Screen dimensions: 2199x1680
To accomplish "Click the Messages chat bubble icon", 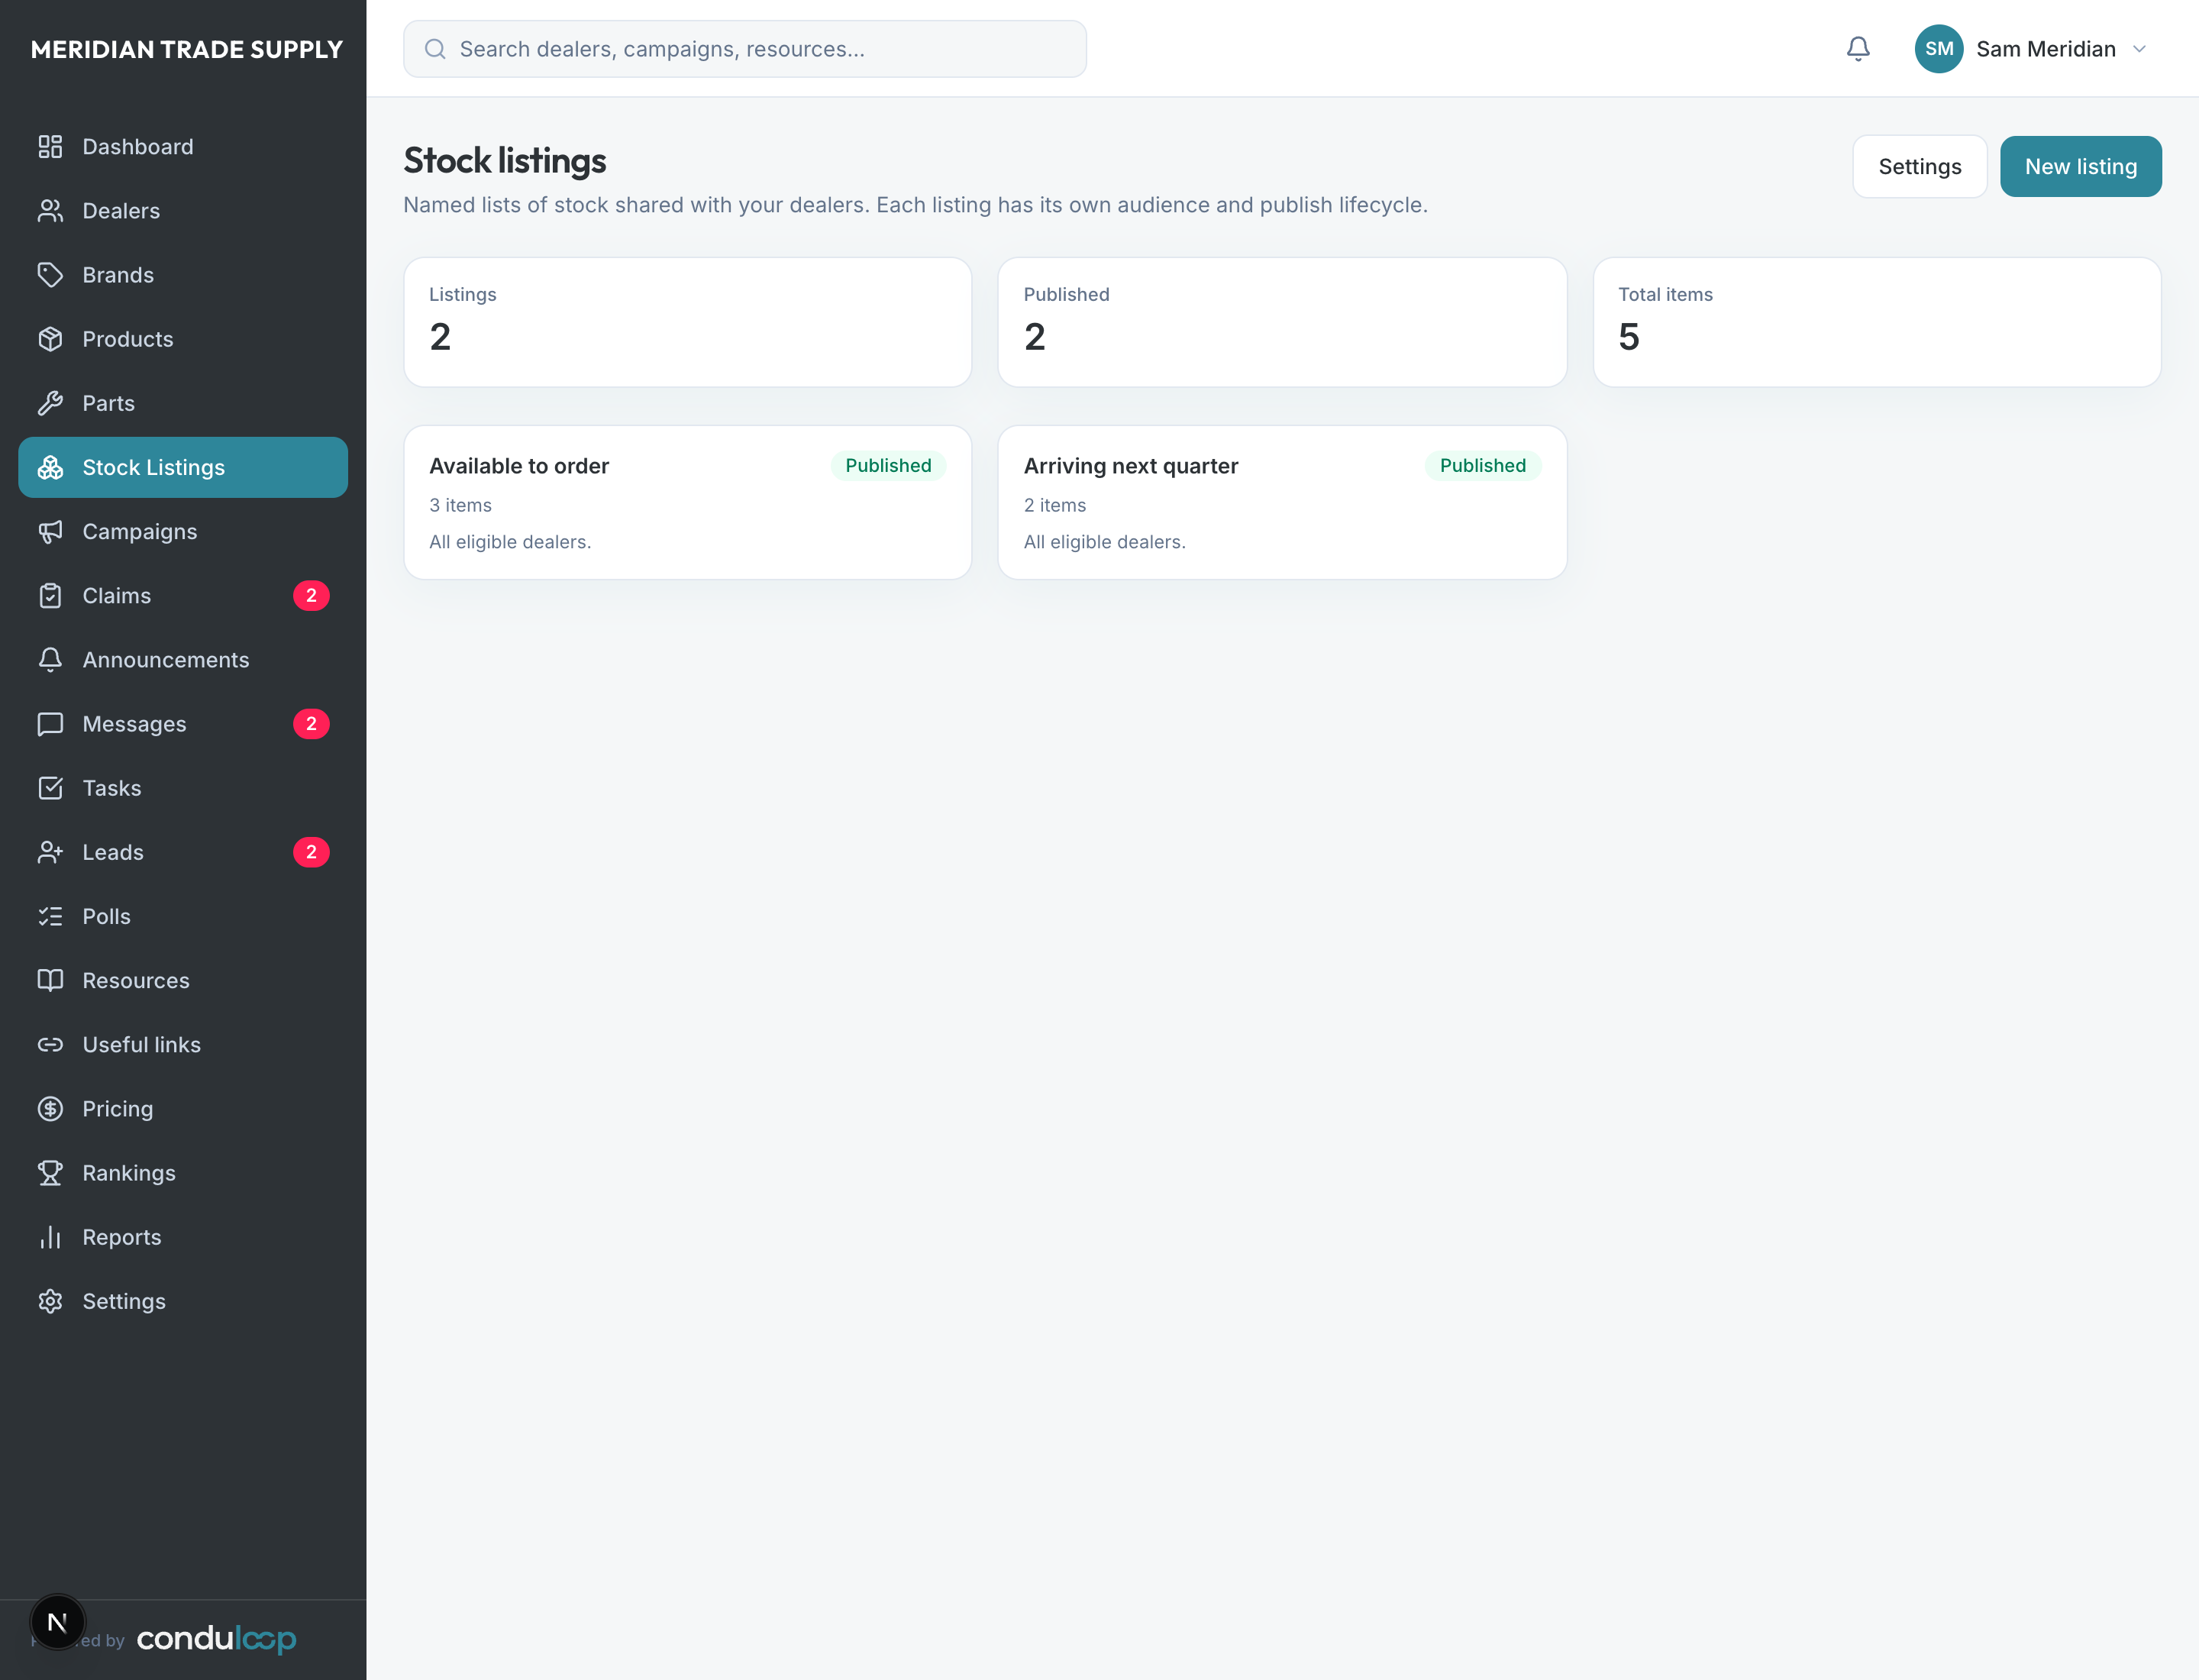I will 50,724.
